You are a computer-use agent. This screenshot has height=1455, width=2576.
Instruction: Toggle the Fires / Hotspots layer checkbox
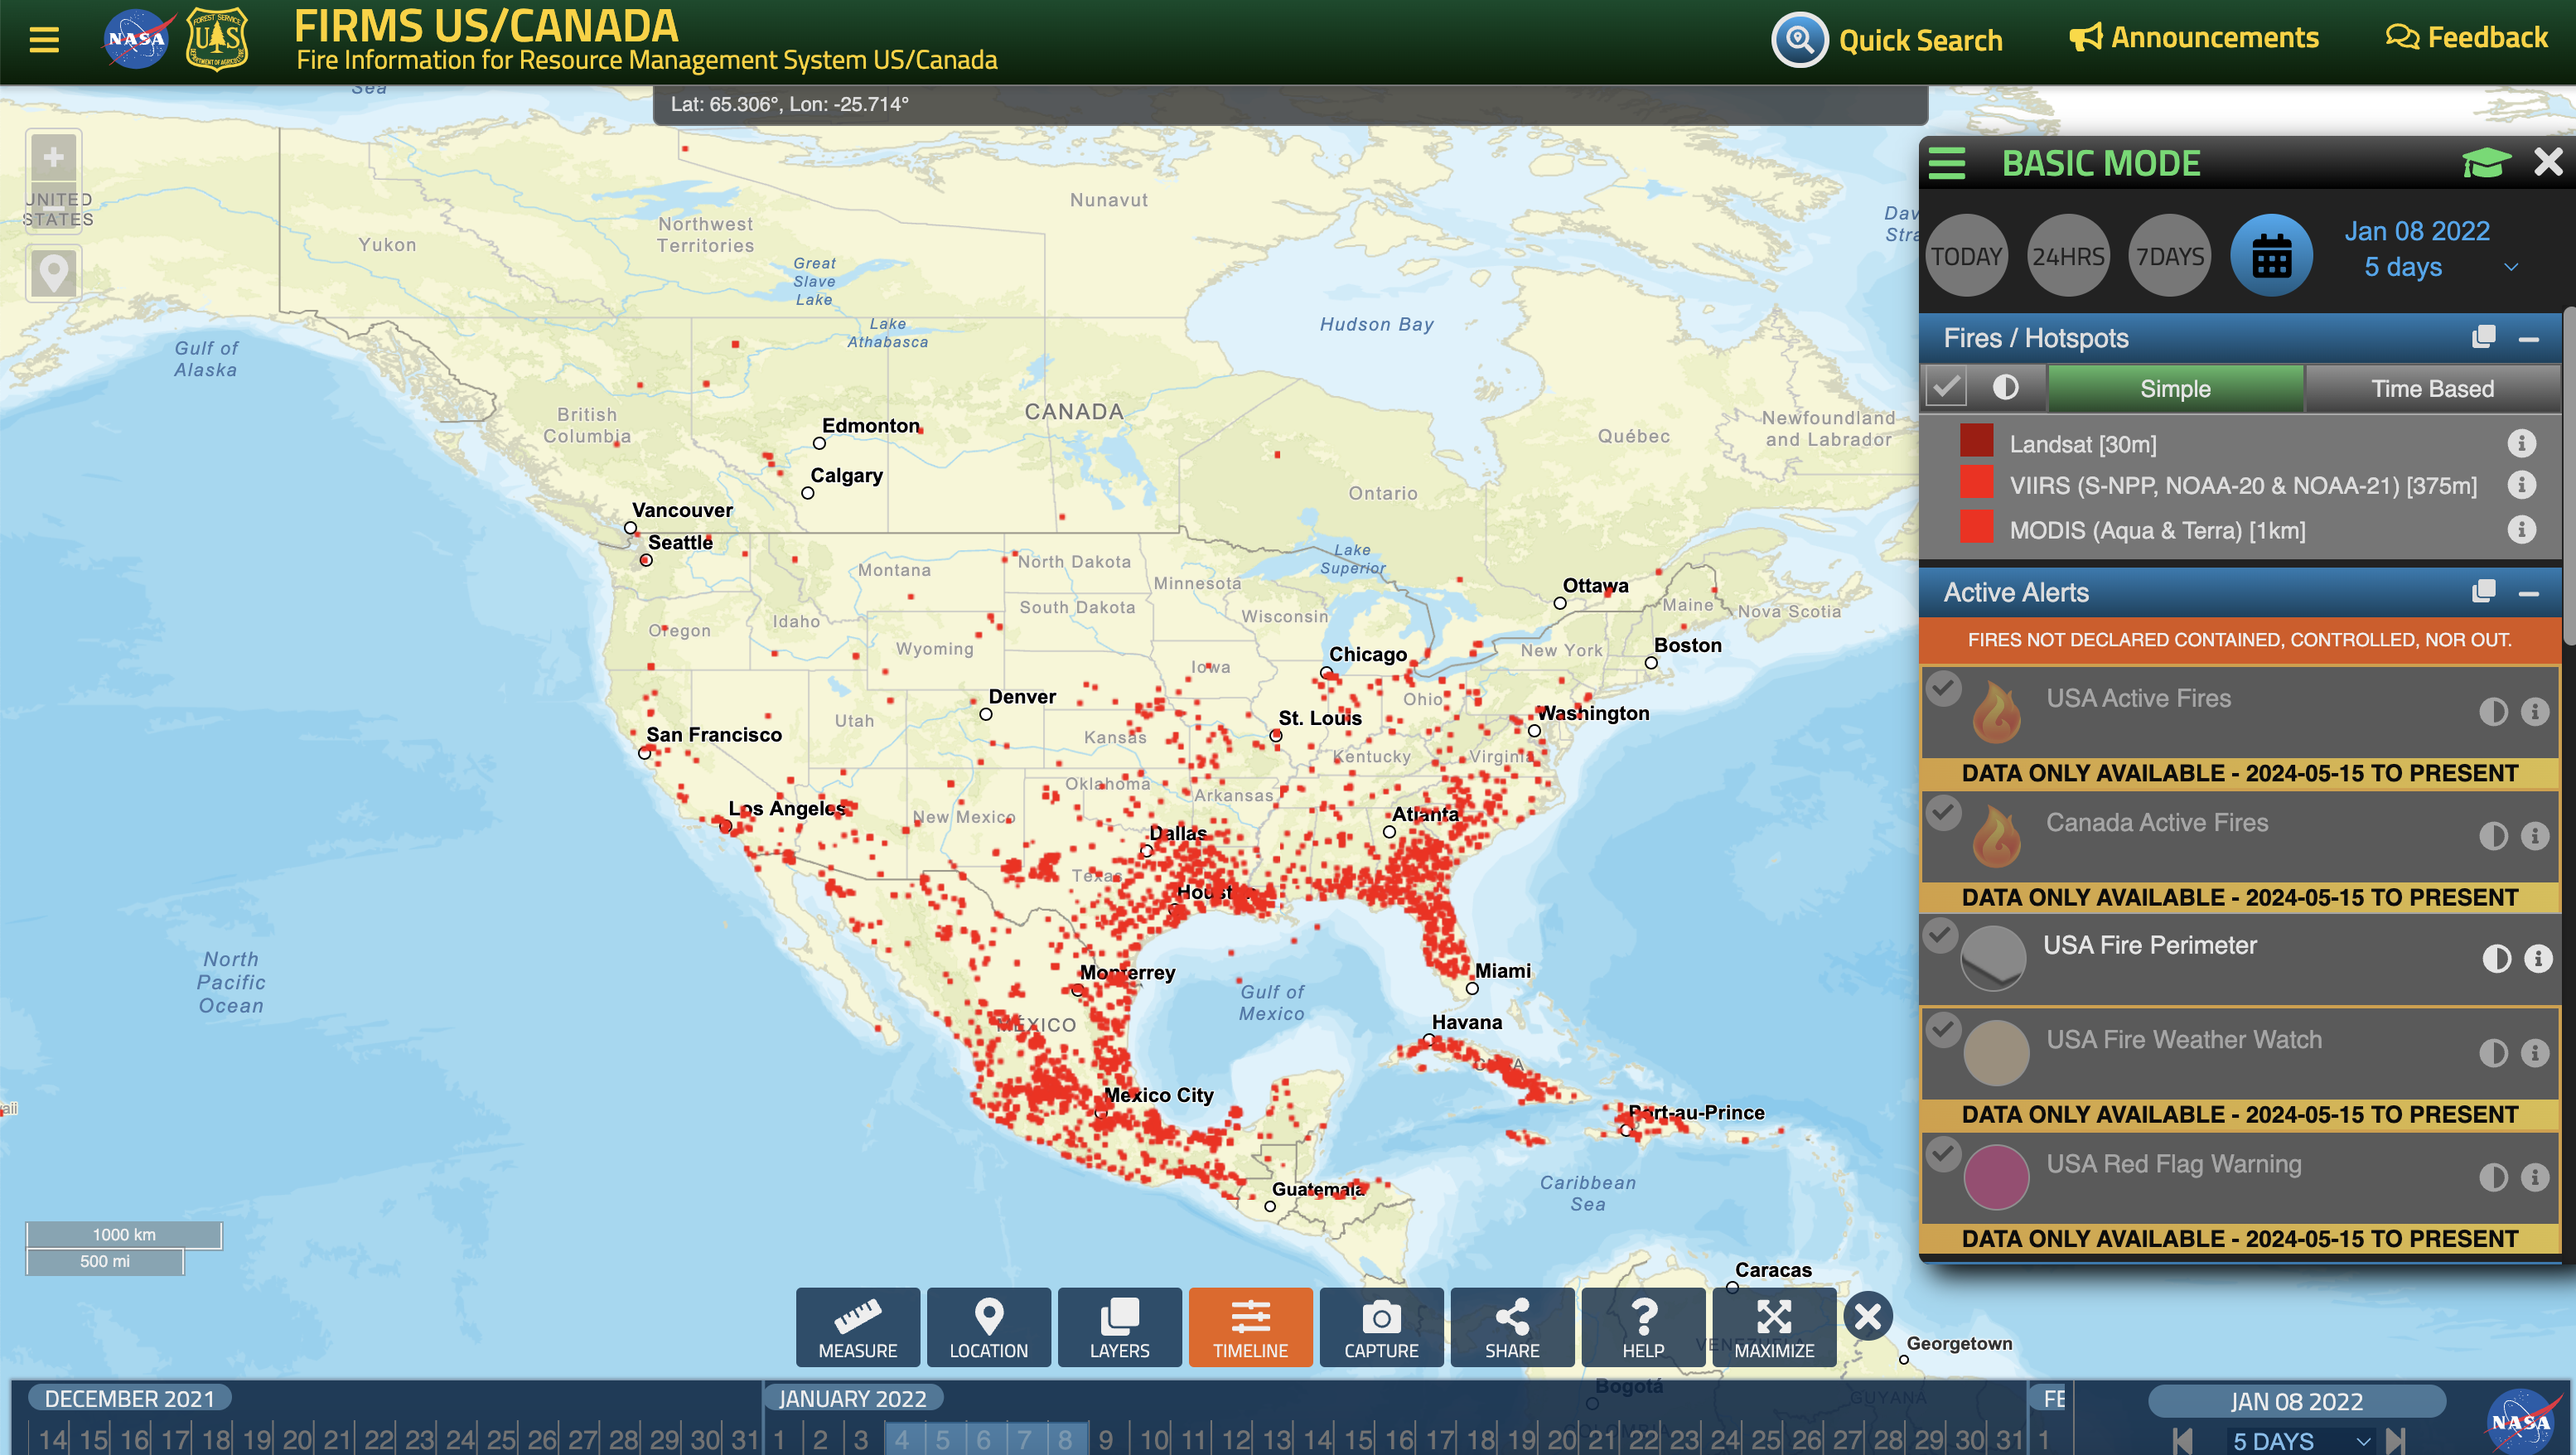click(x=1946, y=388)
